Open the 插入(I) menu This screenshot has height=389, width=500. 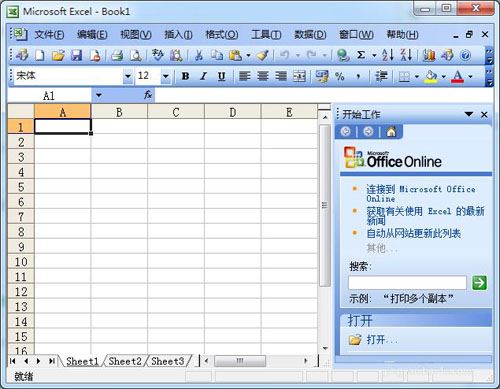pyautogui.click(x=178, y=34)
